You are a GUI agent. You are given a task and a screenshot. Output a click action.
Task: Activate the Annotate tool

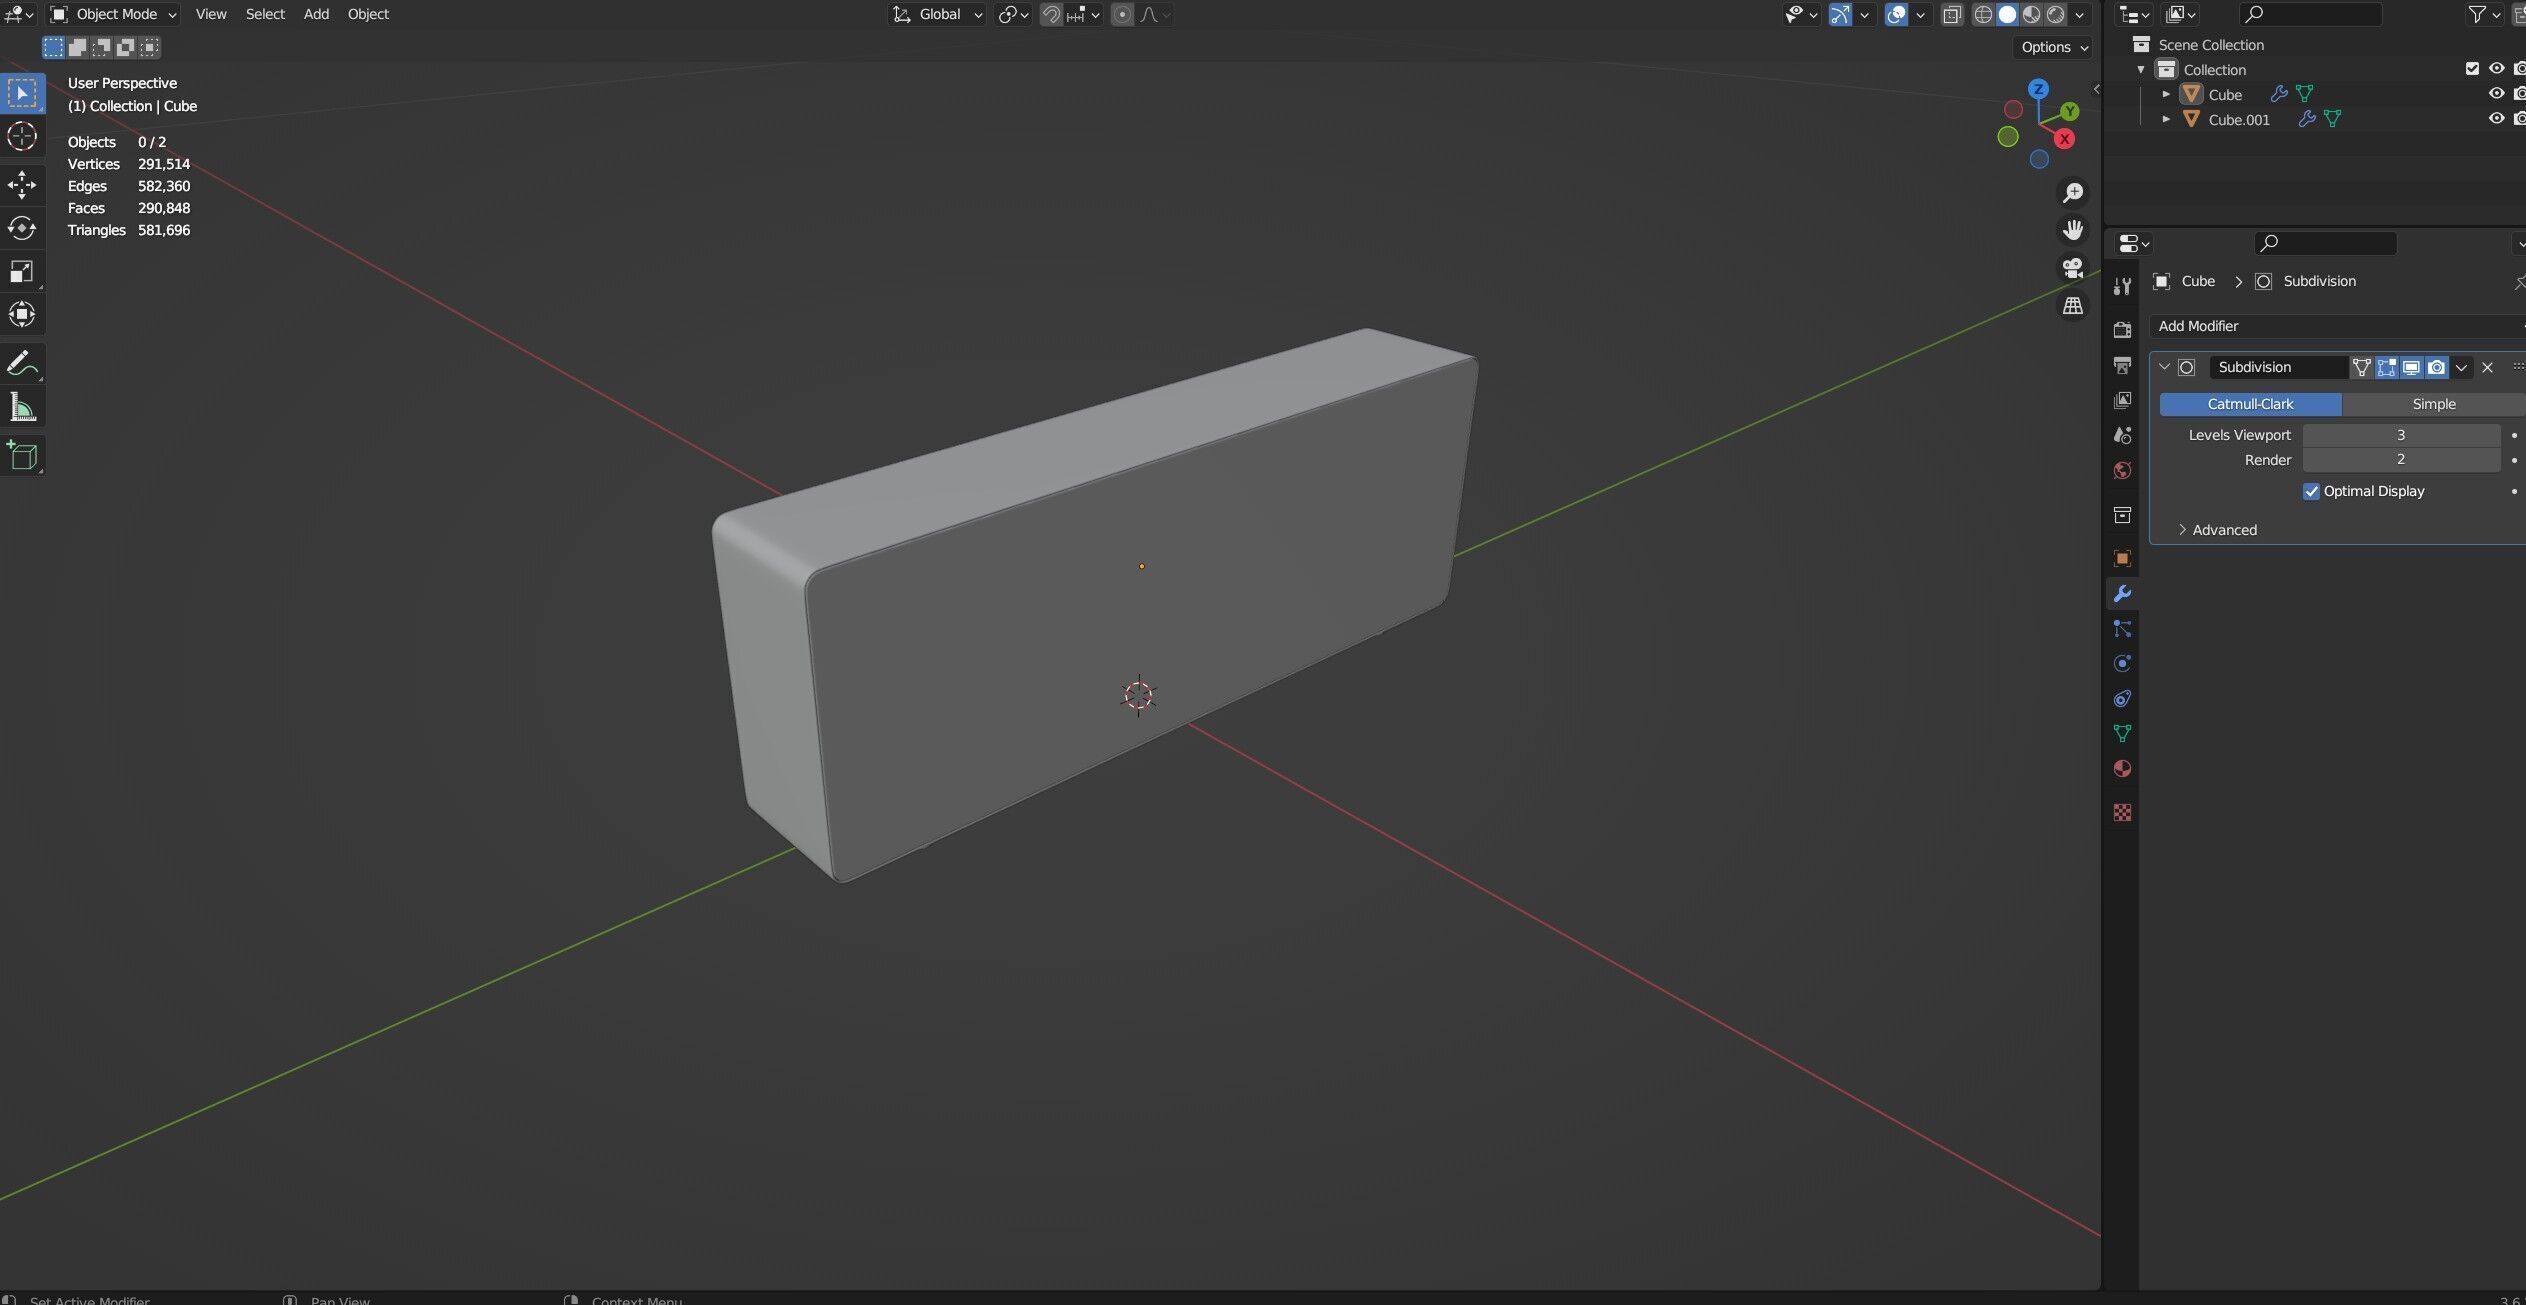22,364
